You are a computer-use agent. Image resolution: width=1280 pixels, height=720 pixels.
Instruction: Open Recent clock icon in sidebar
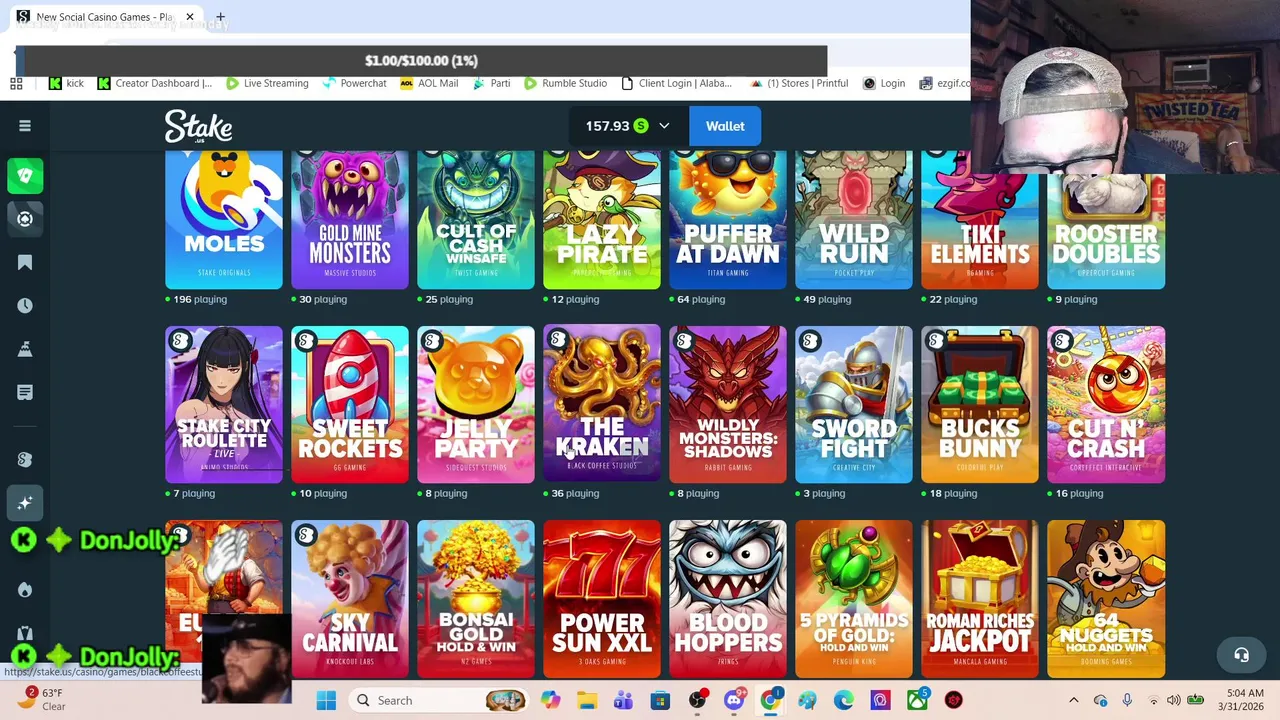[x=25, y=306]
